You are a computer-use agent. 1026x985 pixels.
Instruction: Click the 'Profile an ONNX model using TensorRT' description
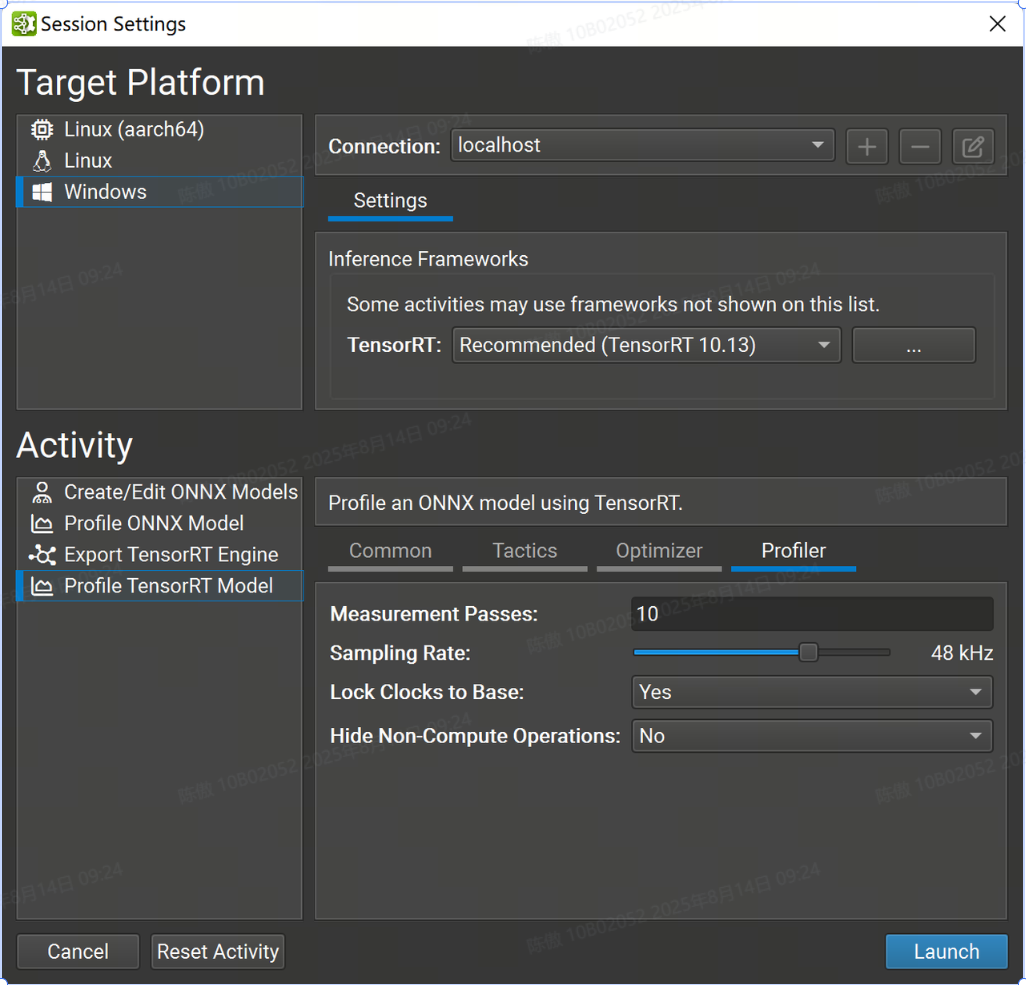505,503
